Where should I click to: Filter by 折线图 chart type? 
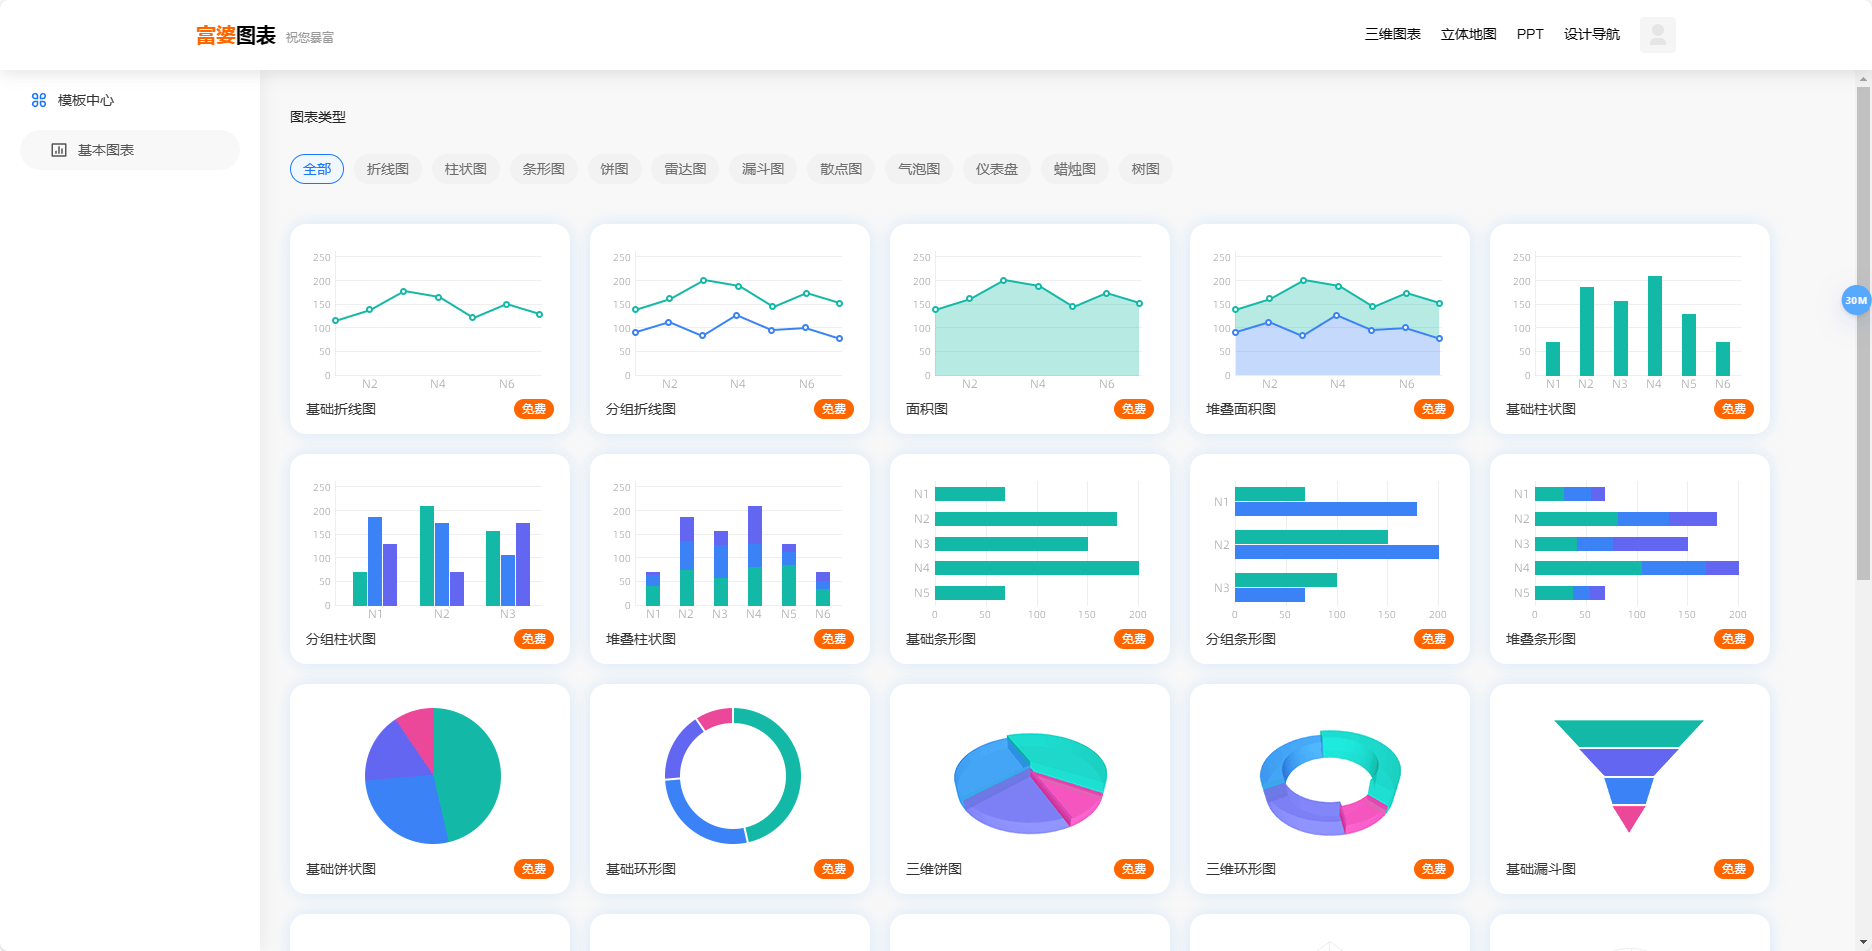[x=388, y=169]
